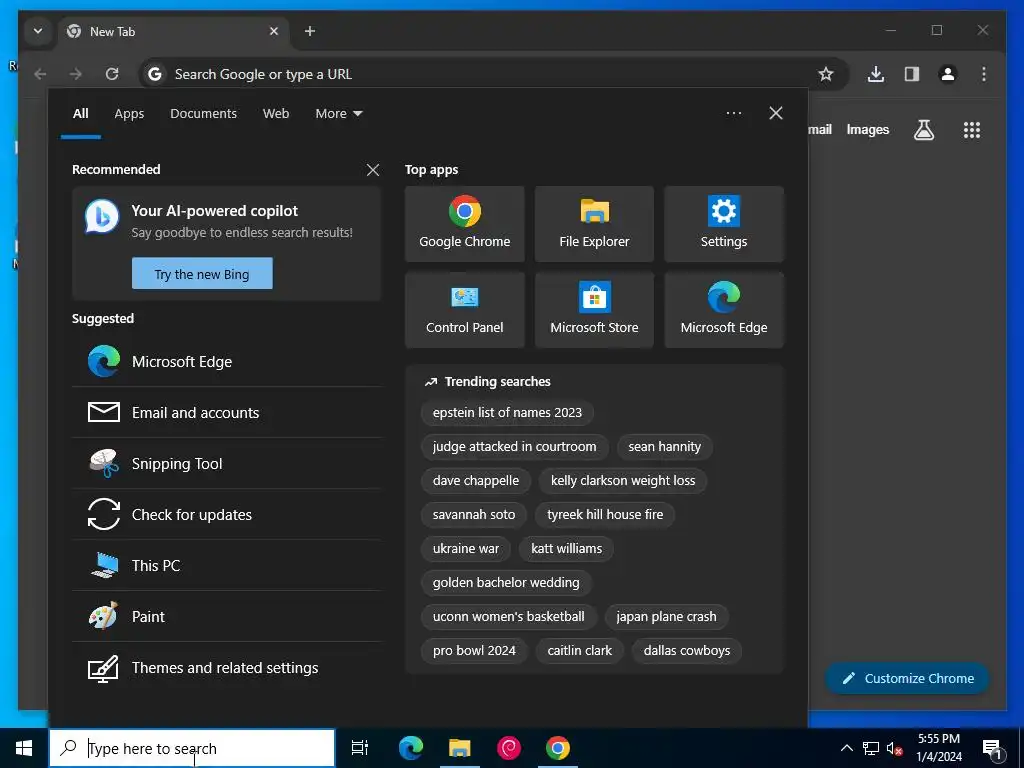Search trending epstein list of names 2023
The width and height of the screenshot is (1024, 768).
pos(507,413)
